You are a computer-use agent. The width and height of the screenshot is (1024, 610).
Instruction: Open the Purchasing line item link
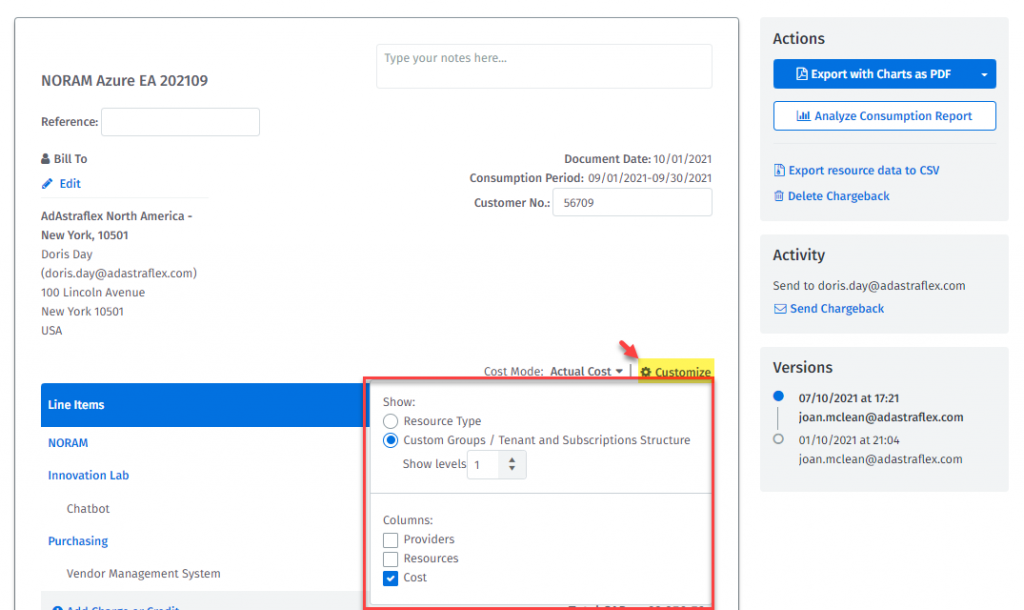click(78, 541)
